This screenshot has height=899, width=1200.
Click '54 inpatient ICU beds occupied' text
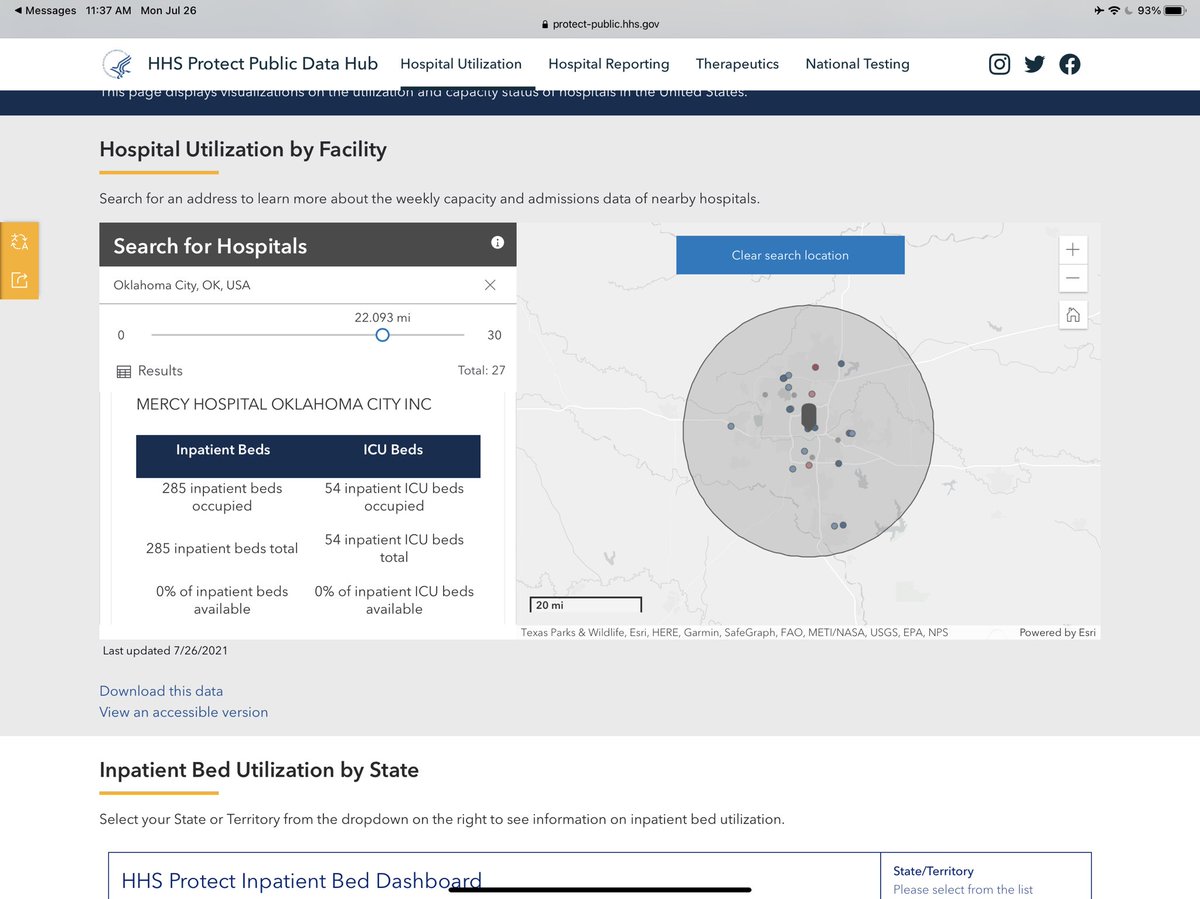(x=394, y=497)
